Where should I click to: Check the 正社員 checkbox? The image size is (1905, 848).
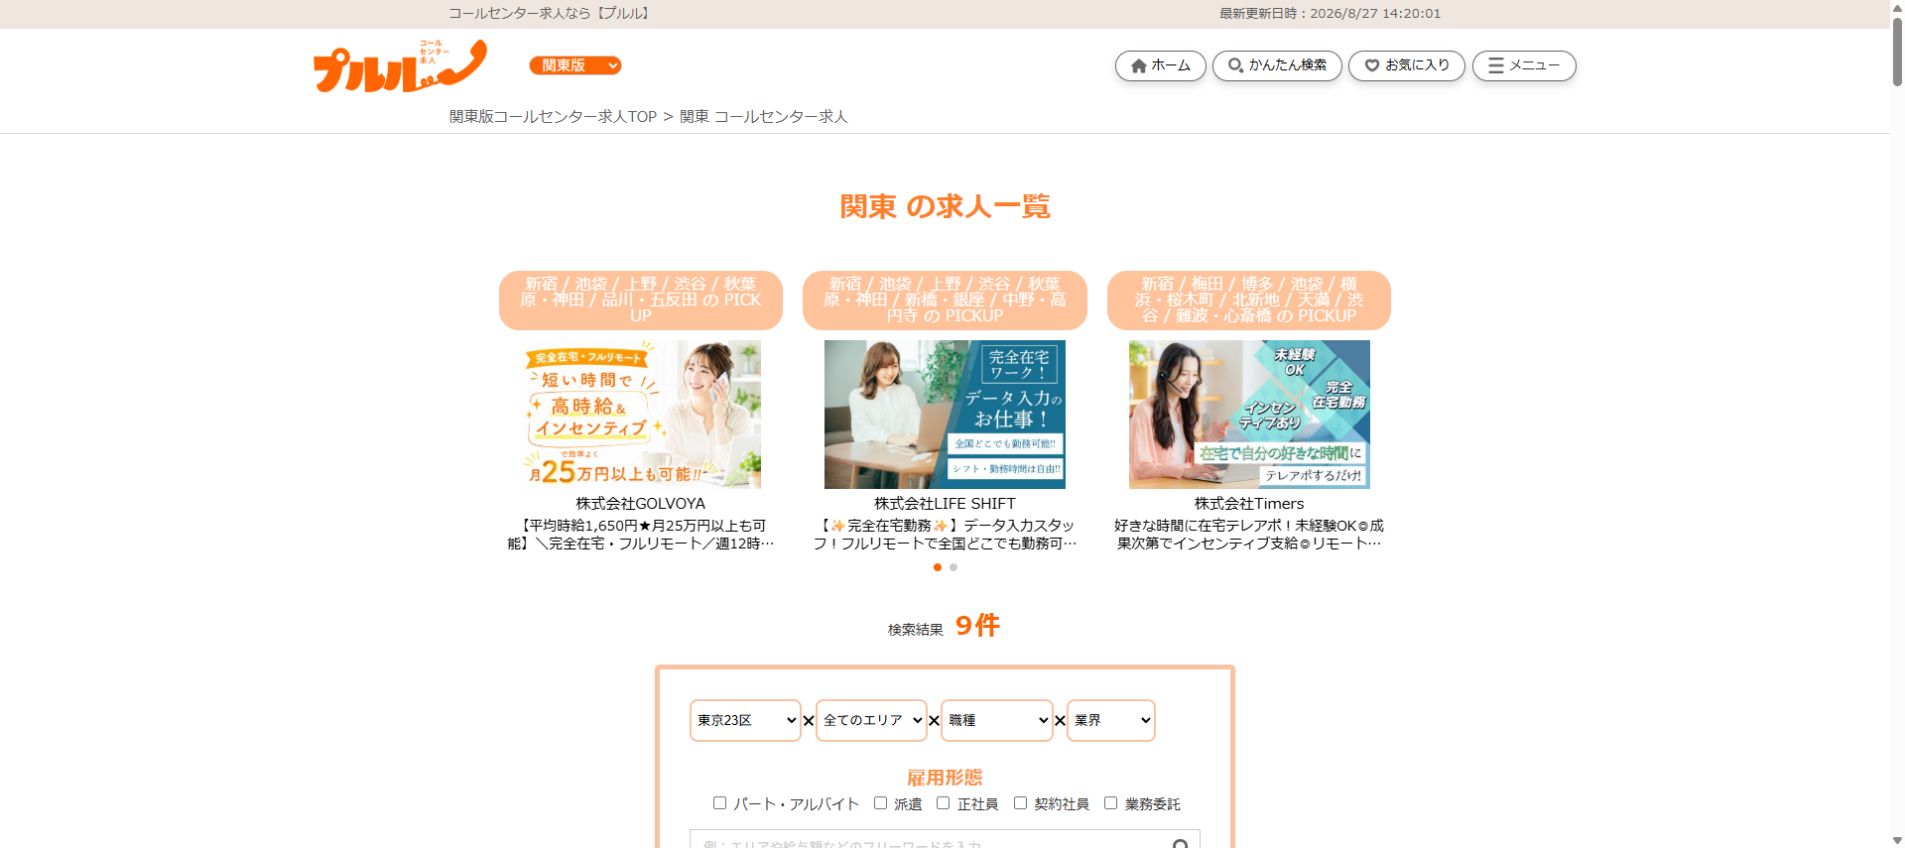click(x=943, y=803)
